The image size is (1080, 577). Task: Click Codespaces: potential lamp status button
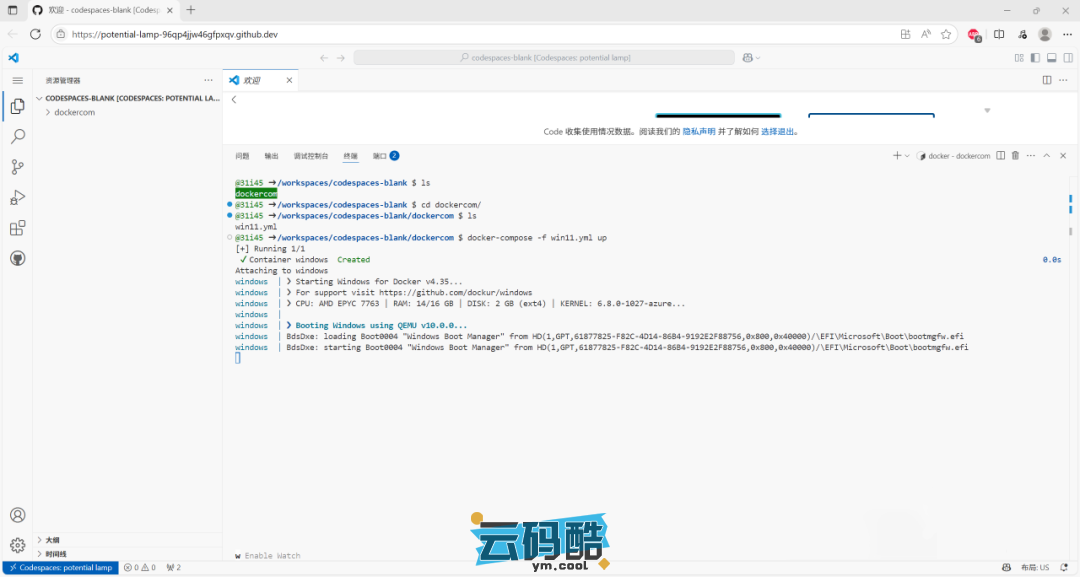point(60,568)
